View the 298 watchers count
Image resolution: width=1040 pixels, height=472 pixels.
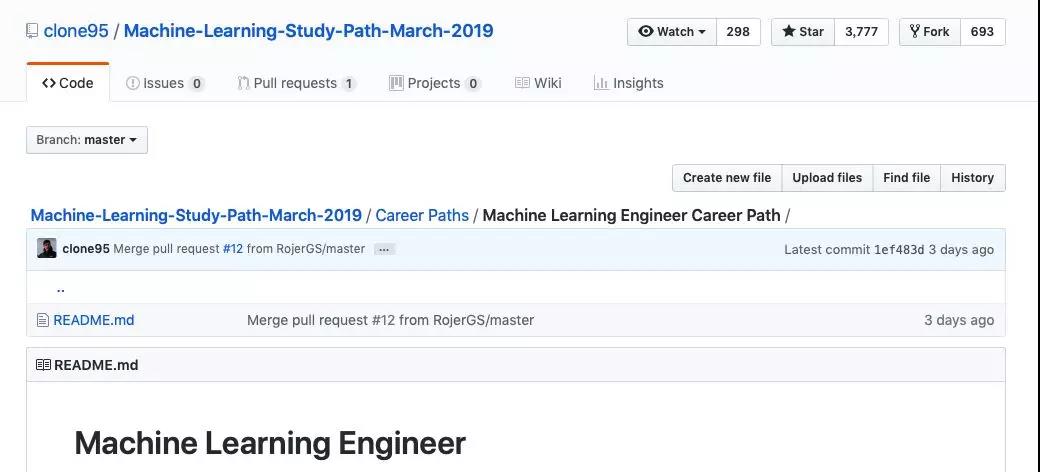738,32
